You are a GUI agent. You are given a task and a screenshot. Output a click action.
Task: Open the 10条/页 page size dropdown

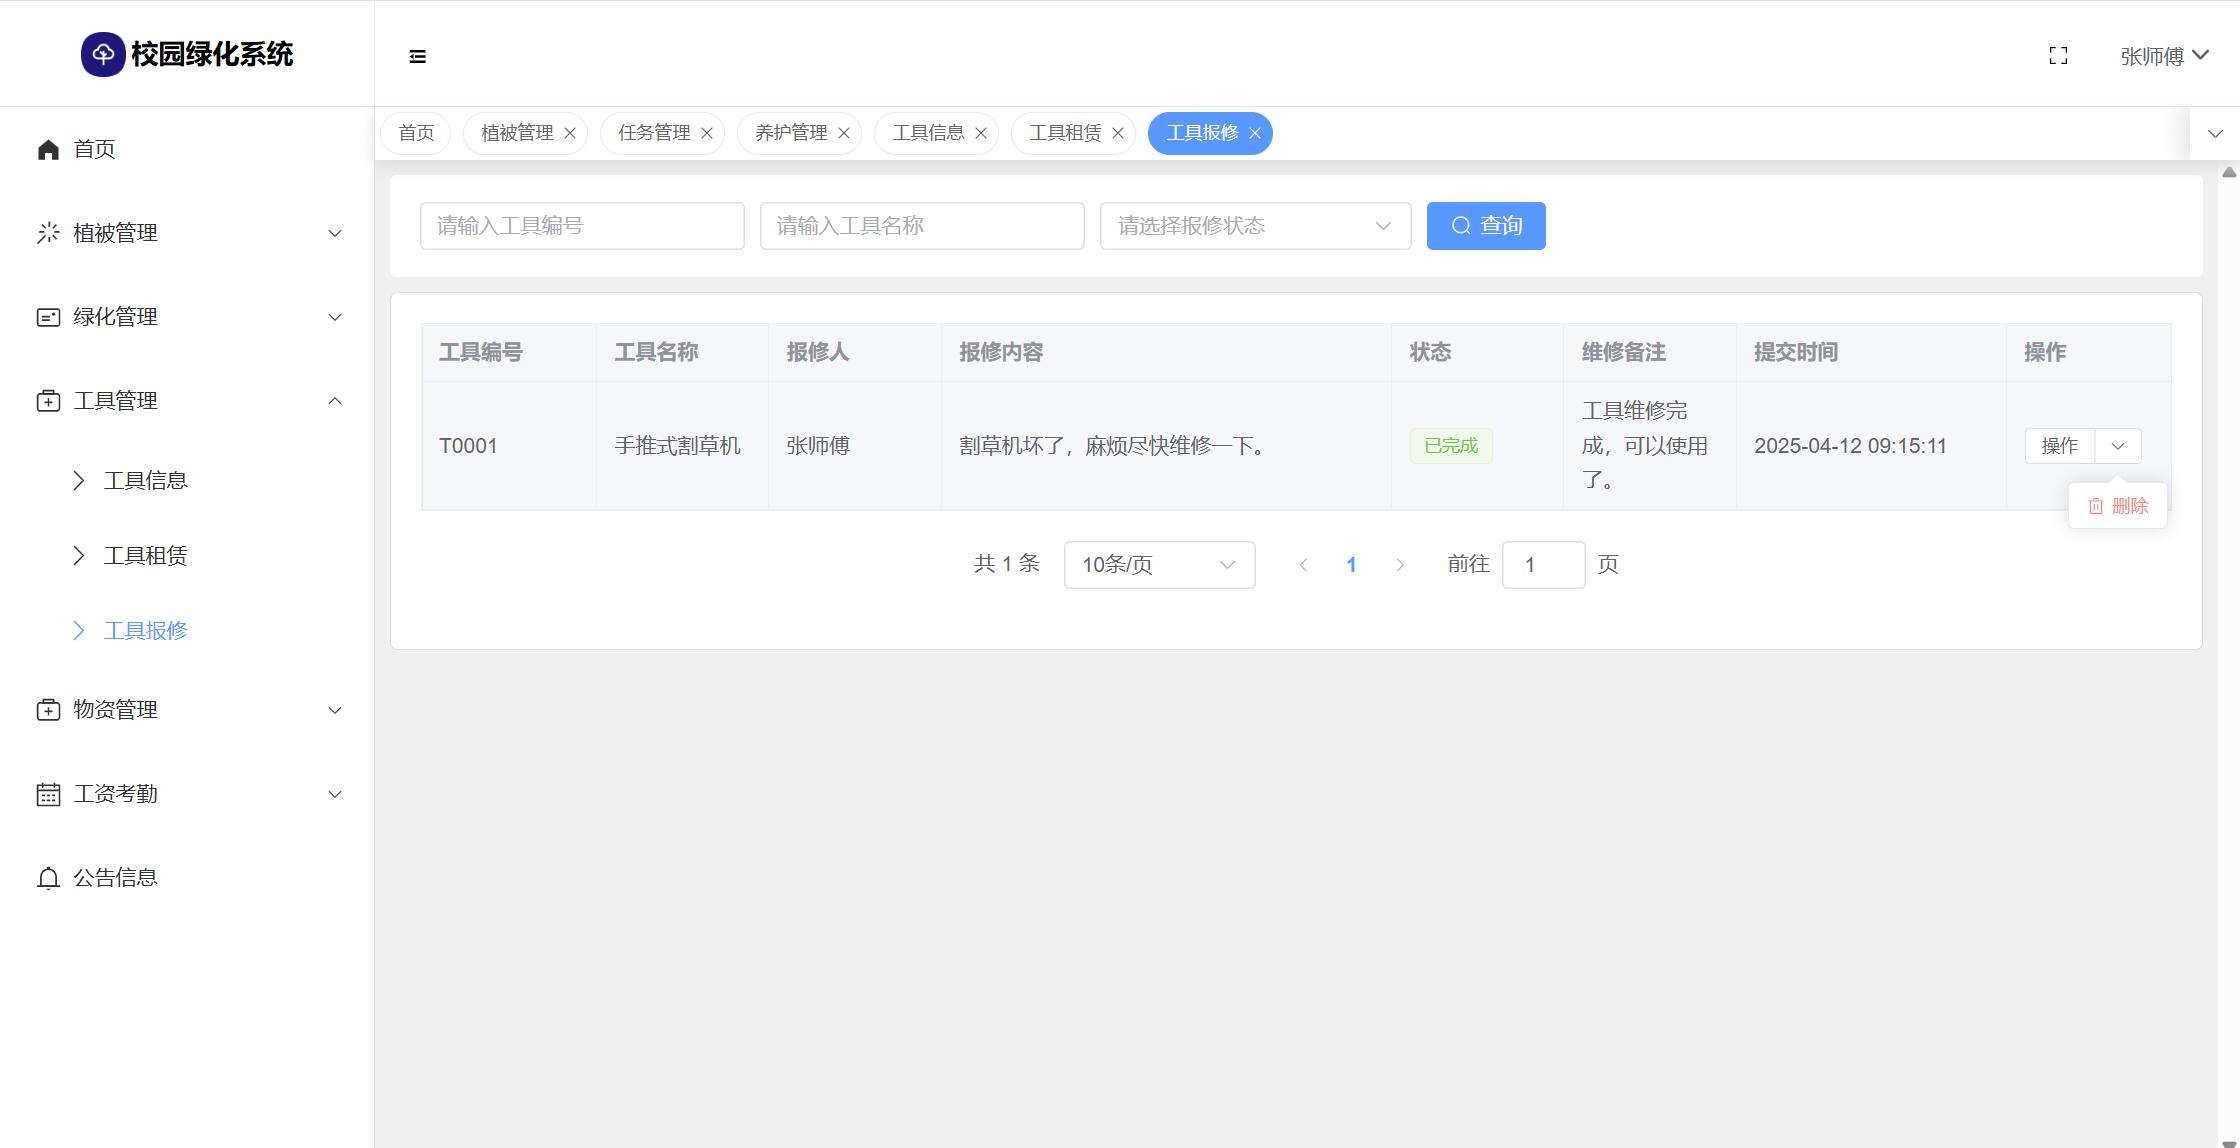pos(1159,565)
